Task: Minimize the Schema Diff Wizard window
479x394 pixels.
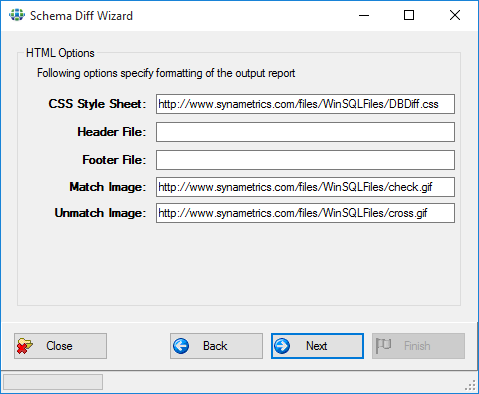Action: pos(364,15)
